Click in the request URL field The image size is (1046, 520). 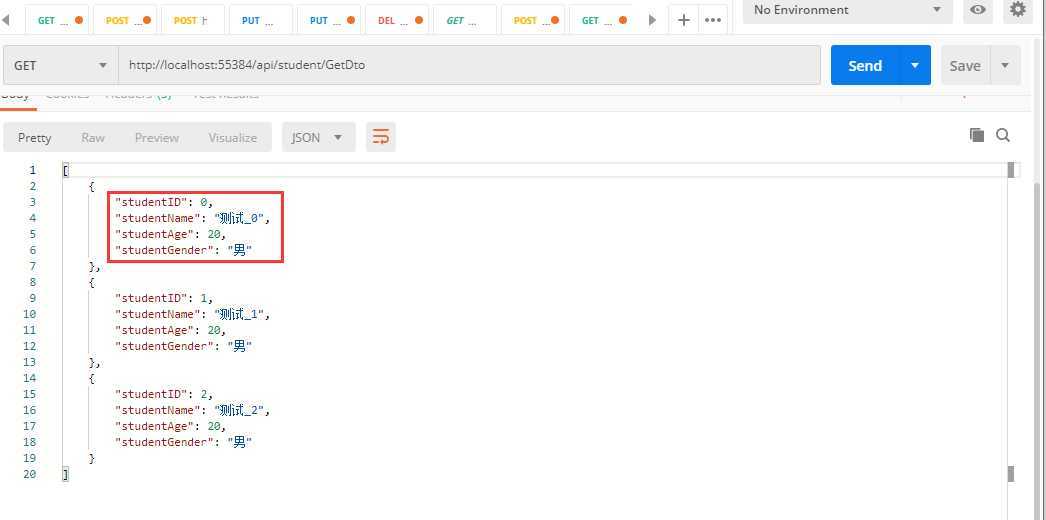[470, 65]
